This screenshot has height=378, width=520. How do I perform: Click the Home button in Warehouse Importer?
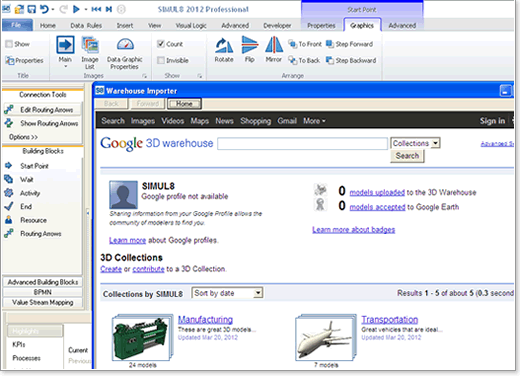click(x=184, y=104)
